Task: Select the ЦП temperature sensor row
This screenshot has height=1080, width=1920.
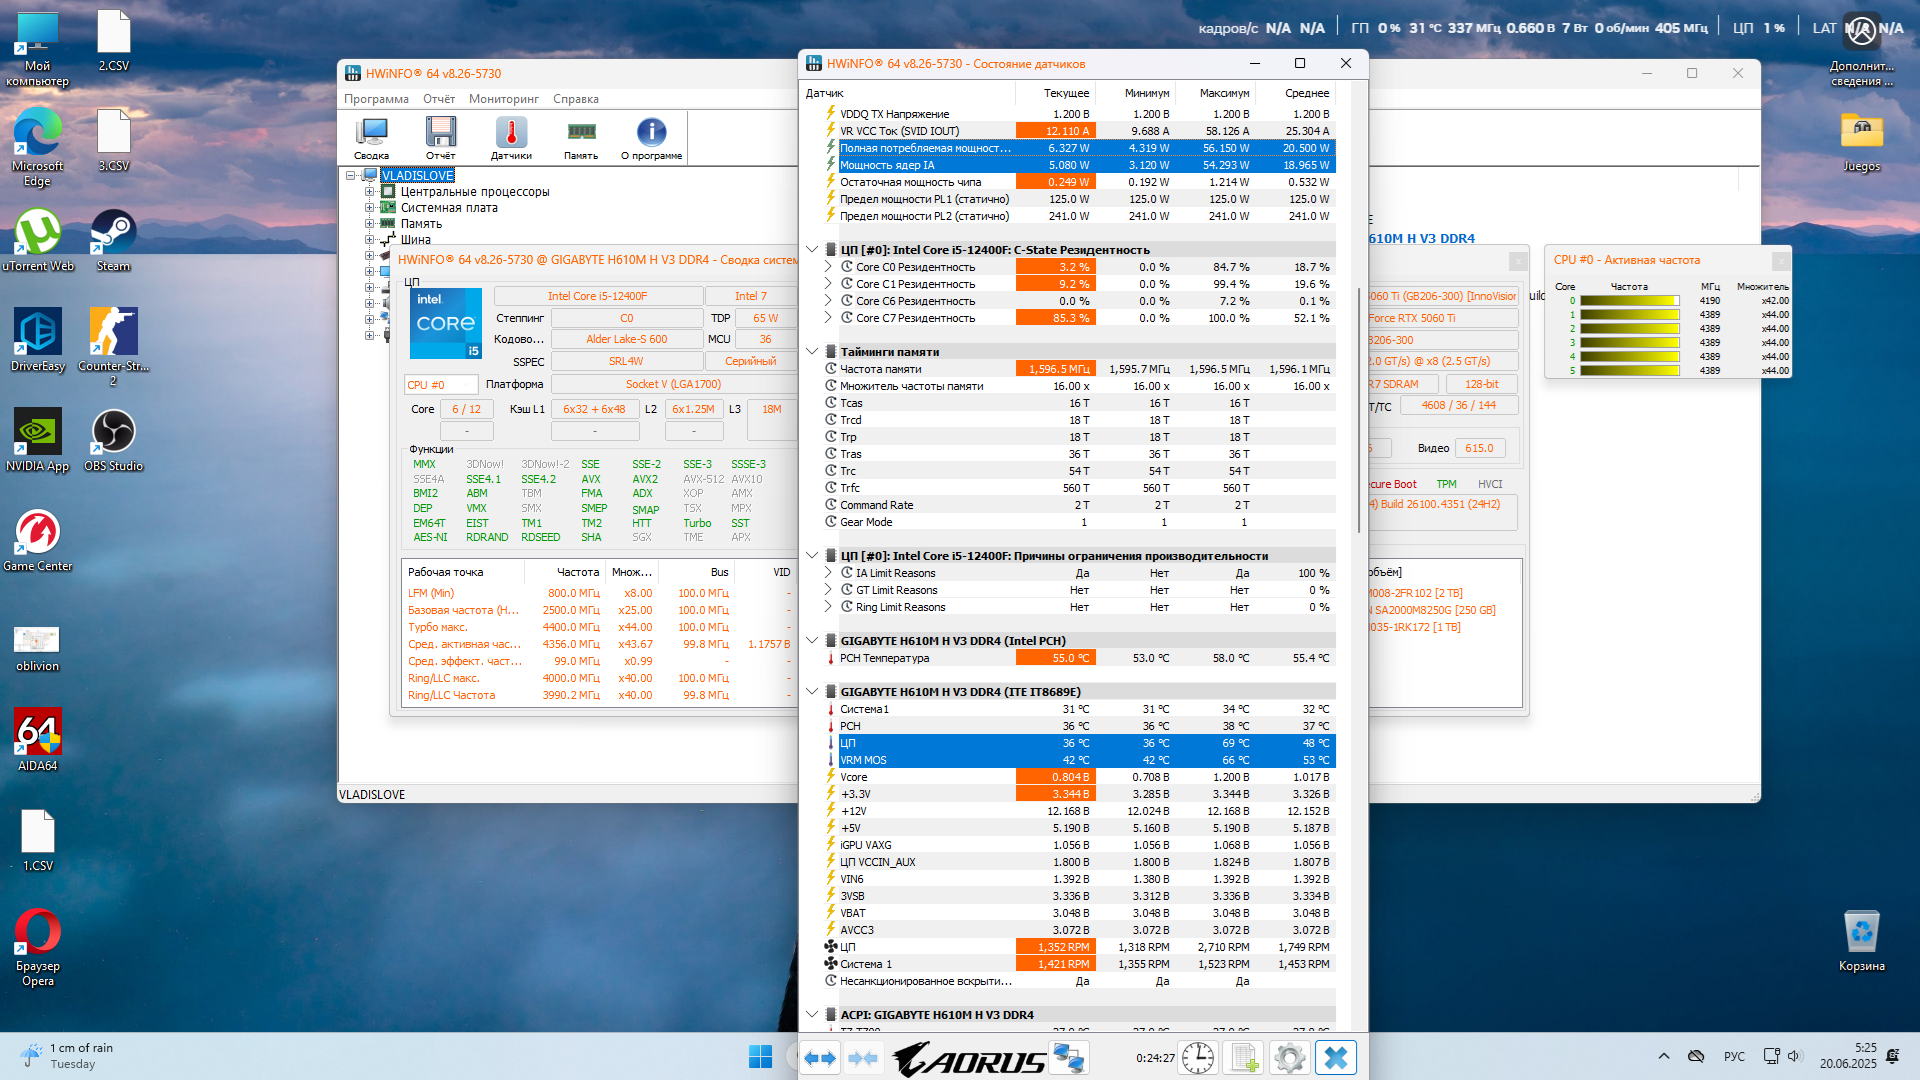Action: click(1078, 743)
